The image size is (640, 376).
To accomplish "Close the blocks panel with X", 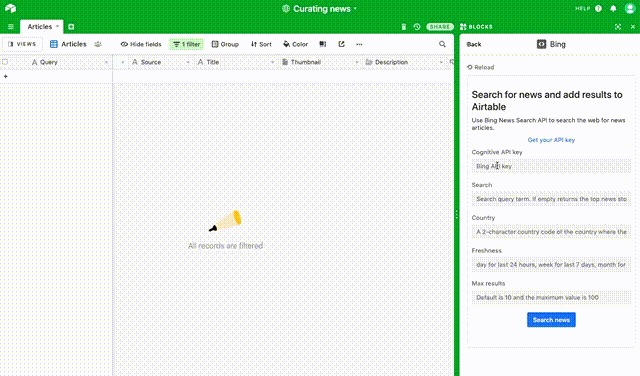I will click(633, 27).
